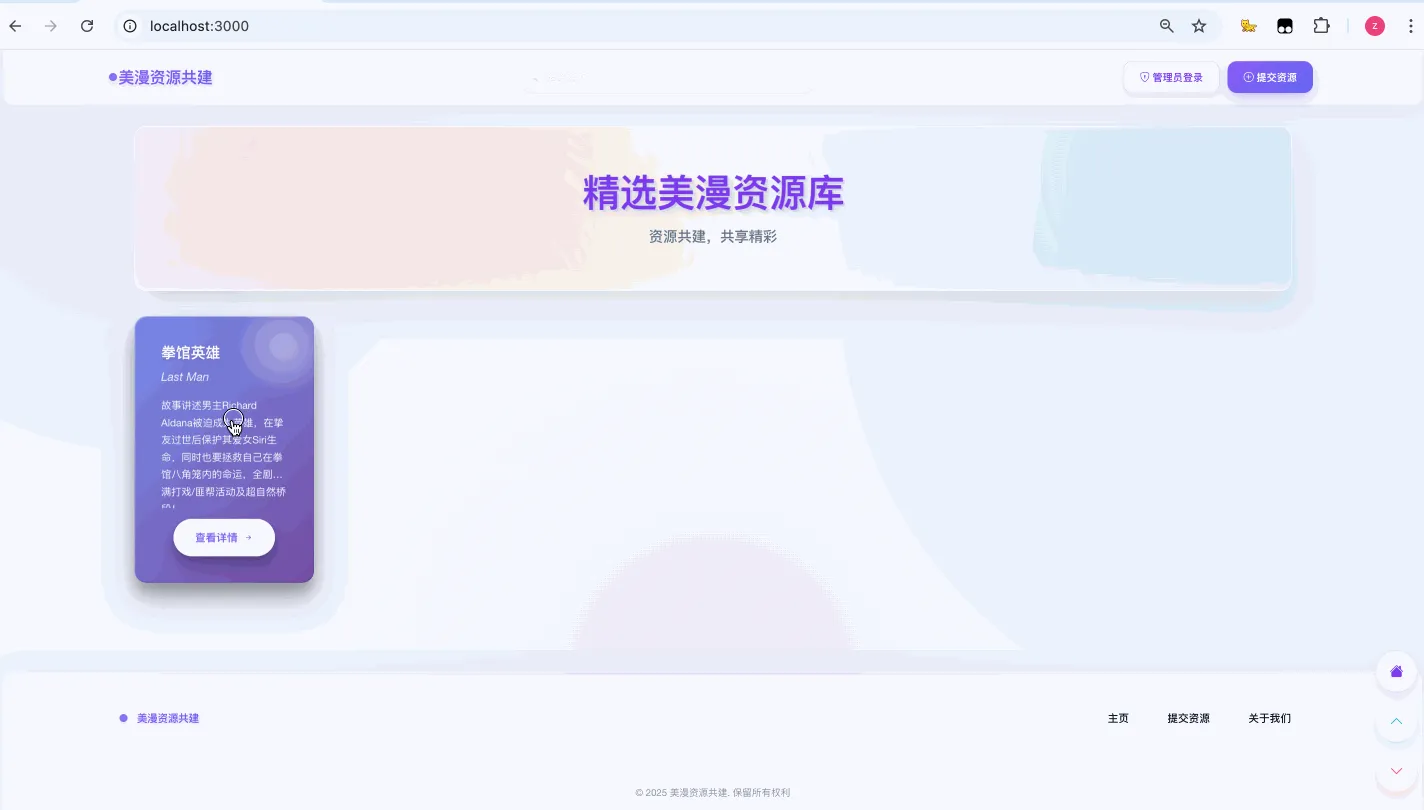Click the Last Man subtitle text
The image size is (1424, 810).
(185, 377)
